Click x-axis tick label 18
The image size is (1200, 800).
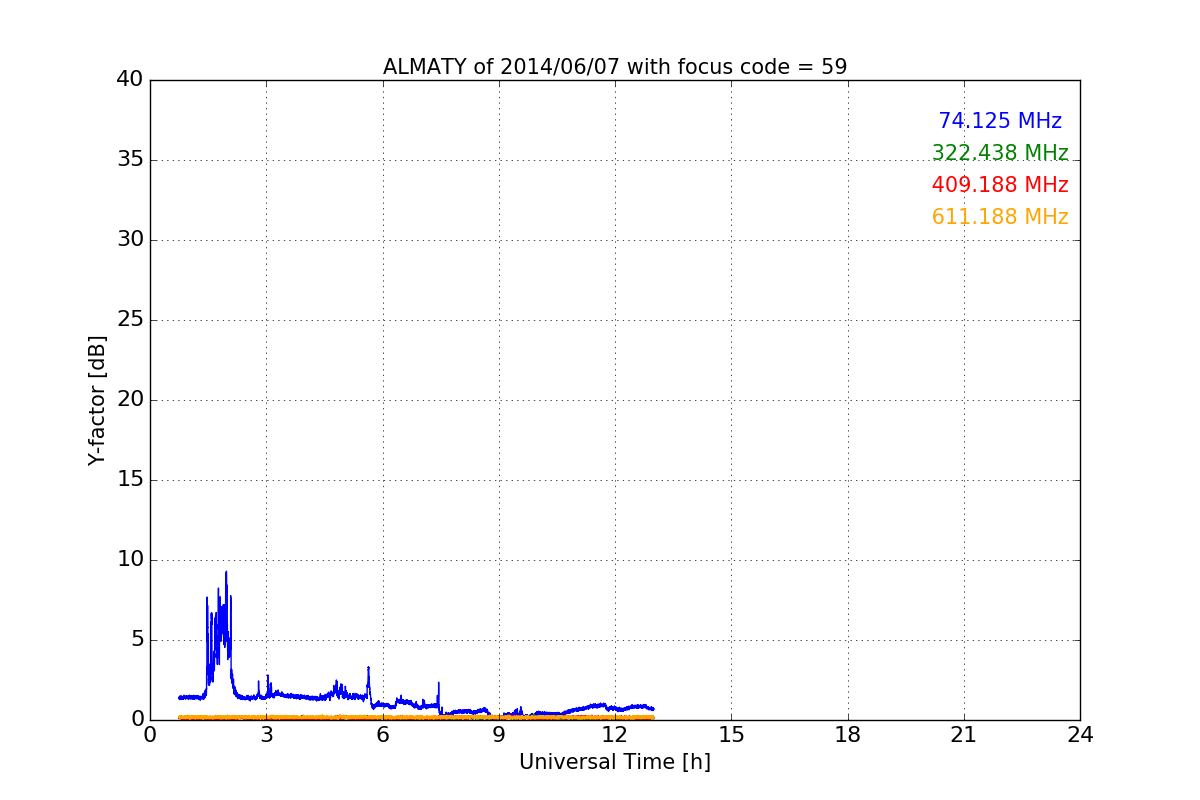(x=848, y=735)
